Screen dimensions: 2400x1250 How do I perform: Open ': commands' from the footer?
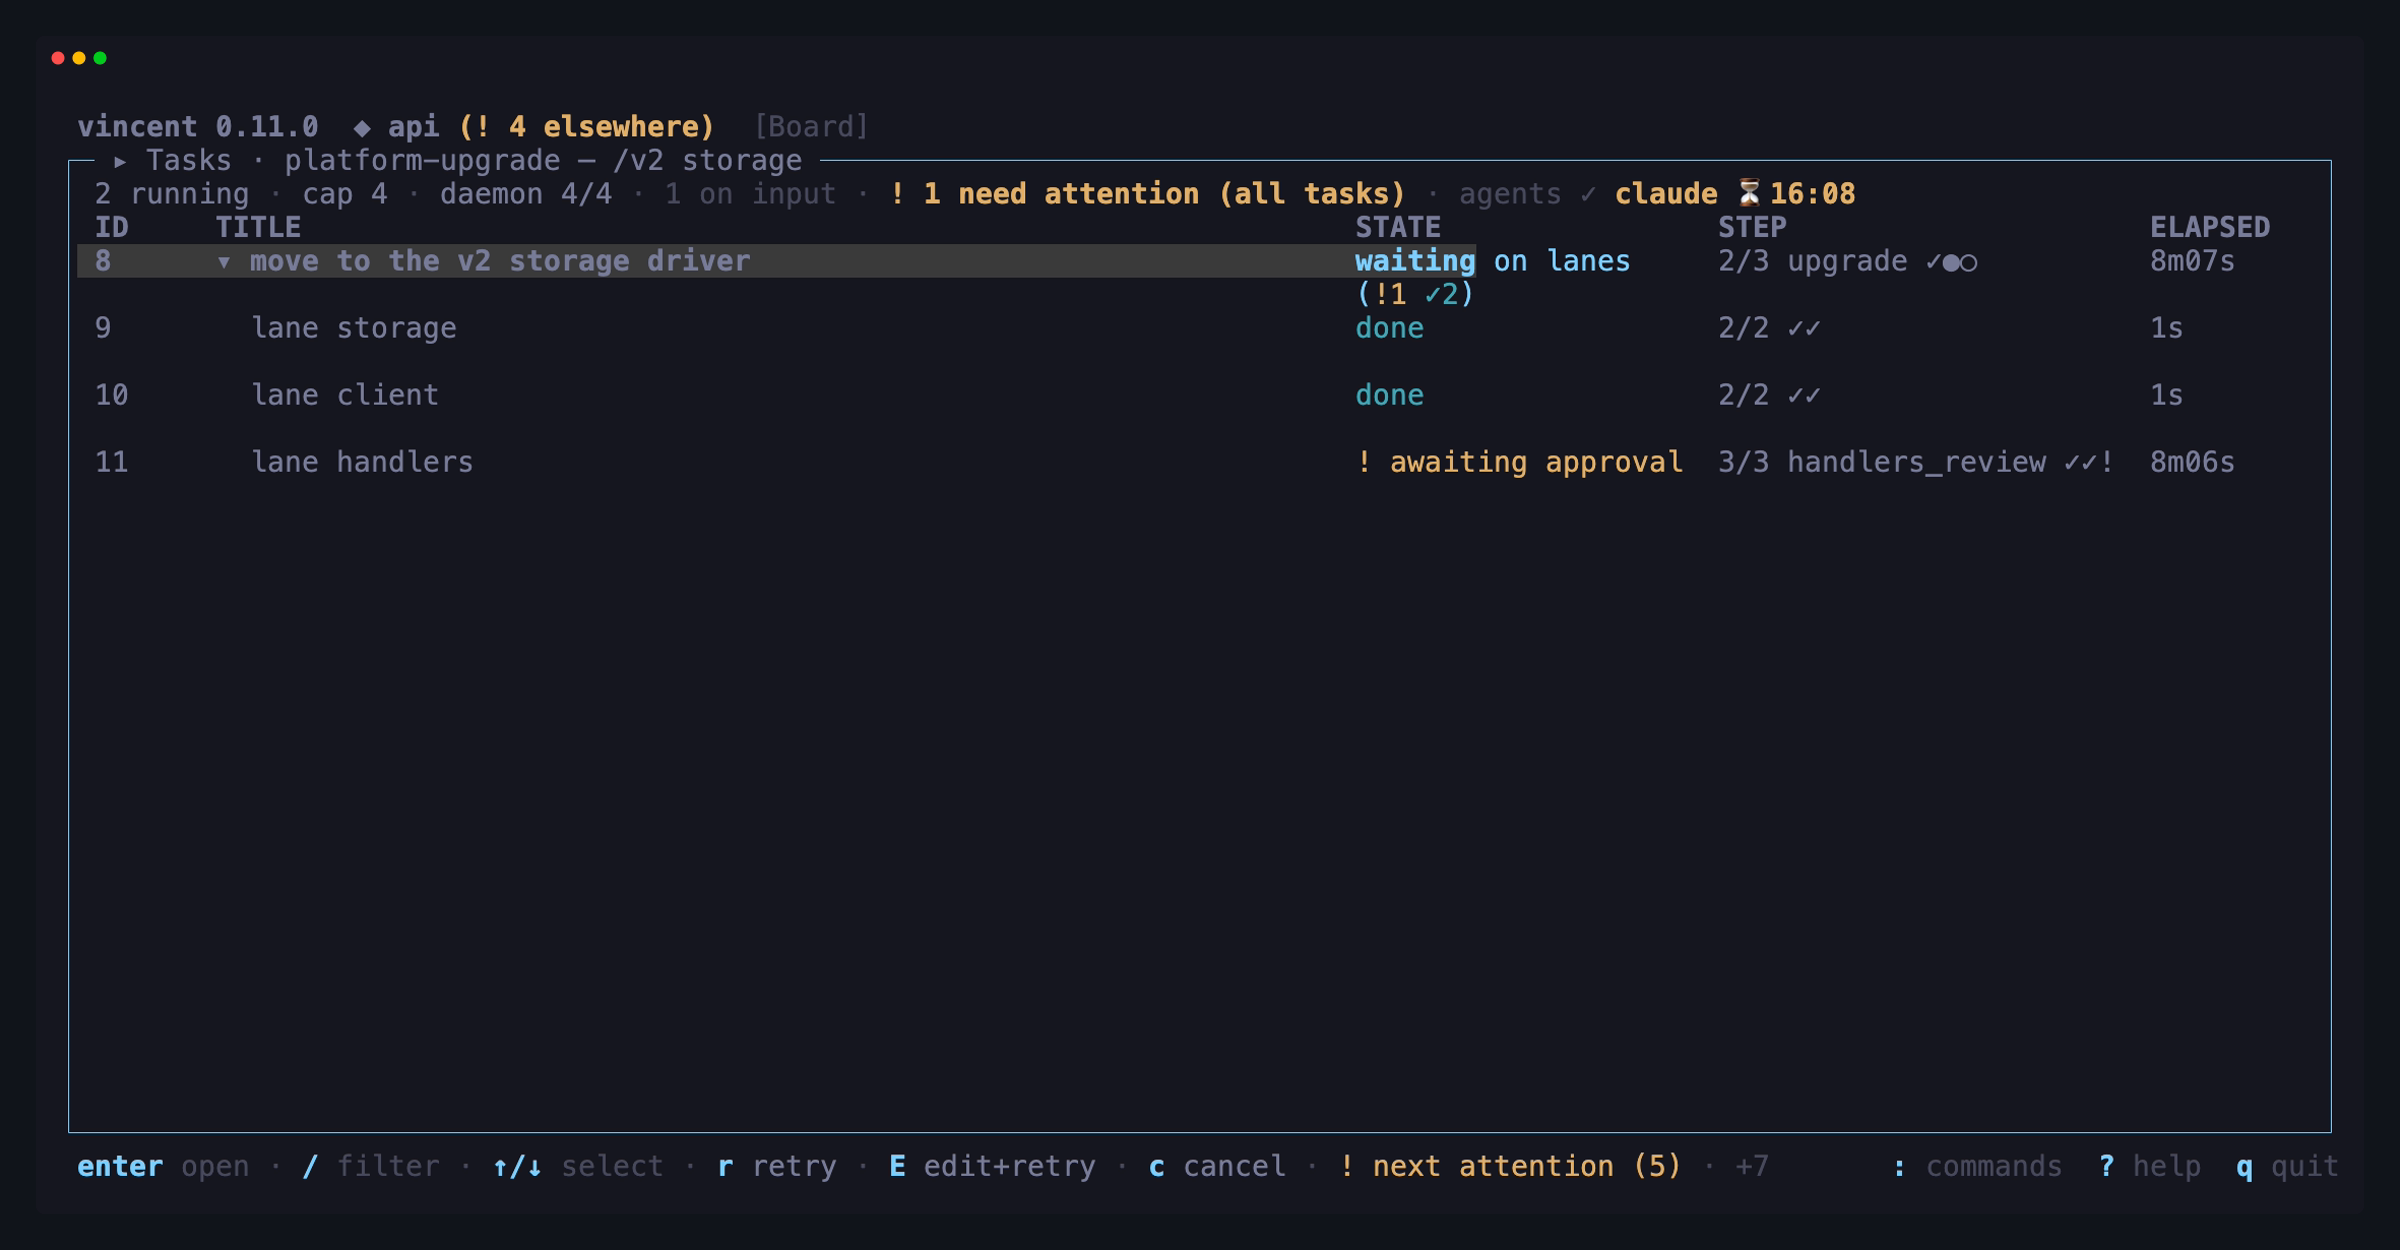coord(1977,1166)
